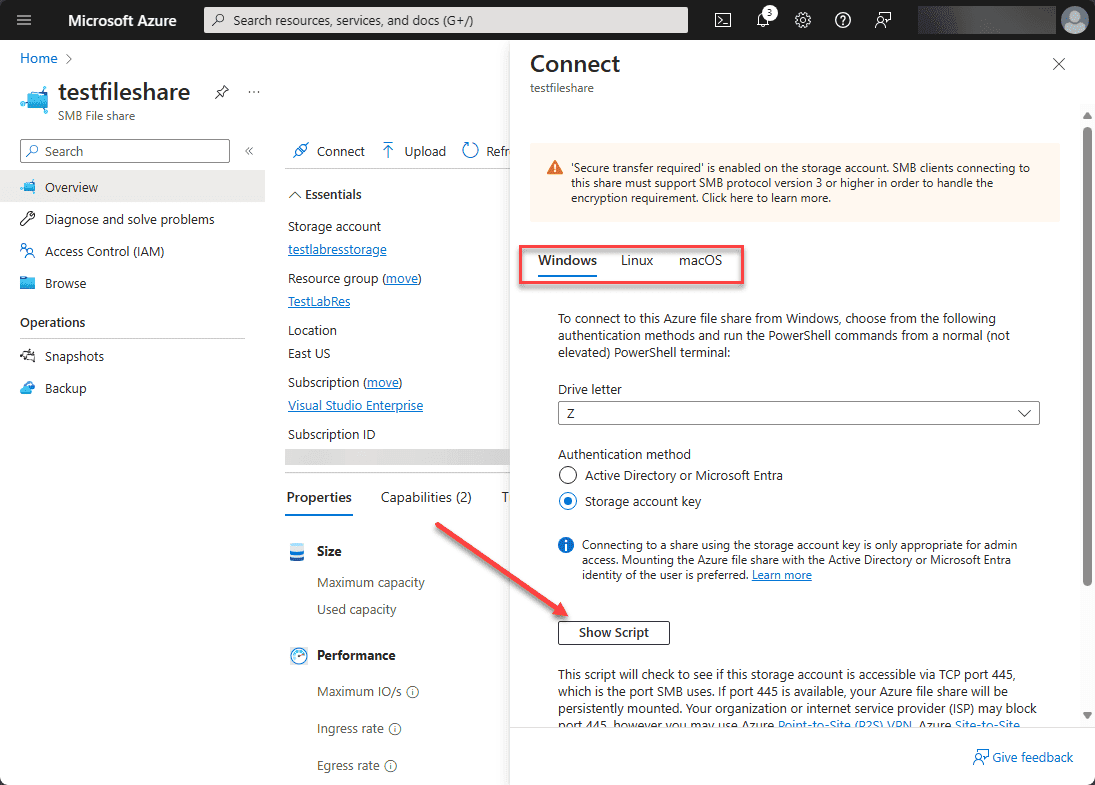
Task: Pin testfileshare to dashboard
Action: 221,92
